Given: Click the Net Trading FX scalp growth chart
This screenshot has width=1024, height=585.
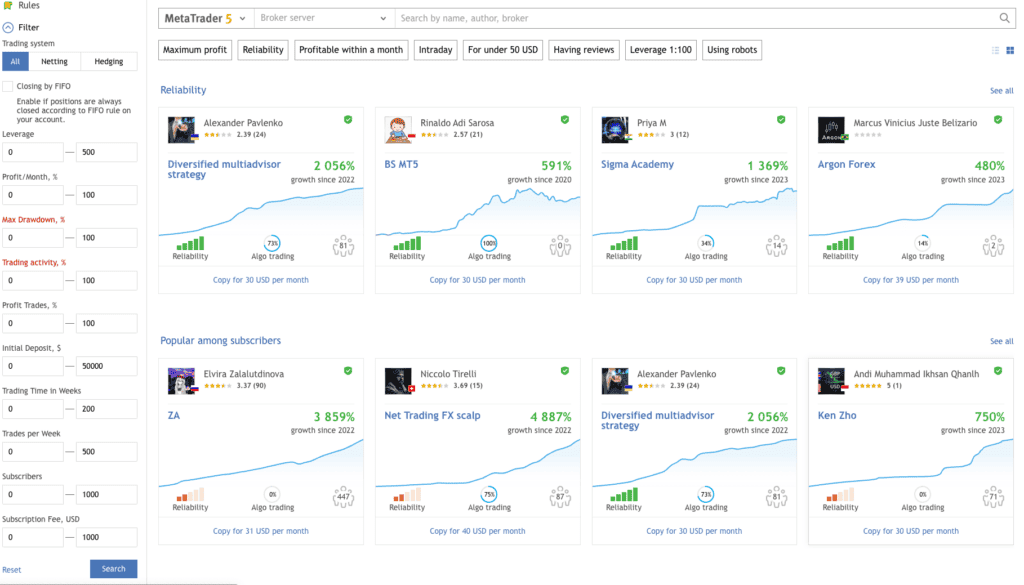Looking at the screenshot, I should 477,462.
